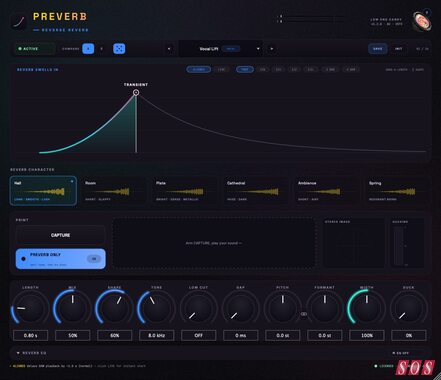
Task: Click the 50% mix value field
Action: [x=72, y=335]
